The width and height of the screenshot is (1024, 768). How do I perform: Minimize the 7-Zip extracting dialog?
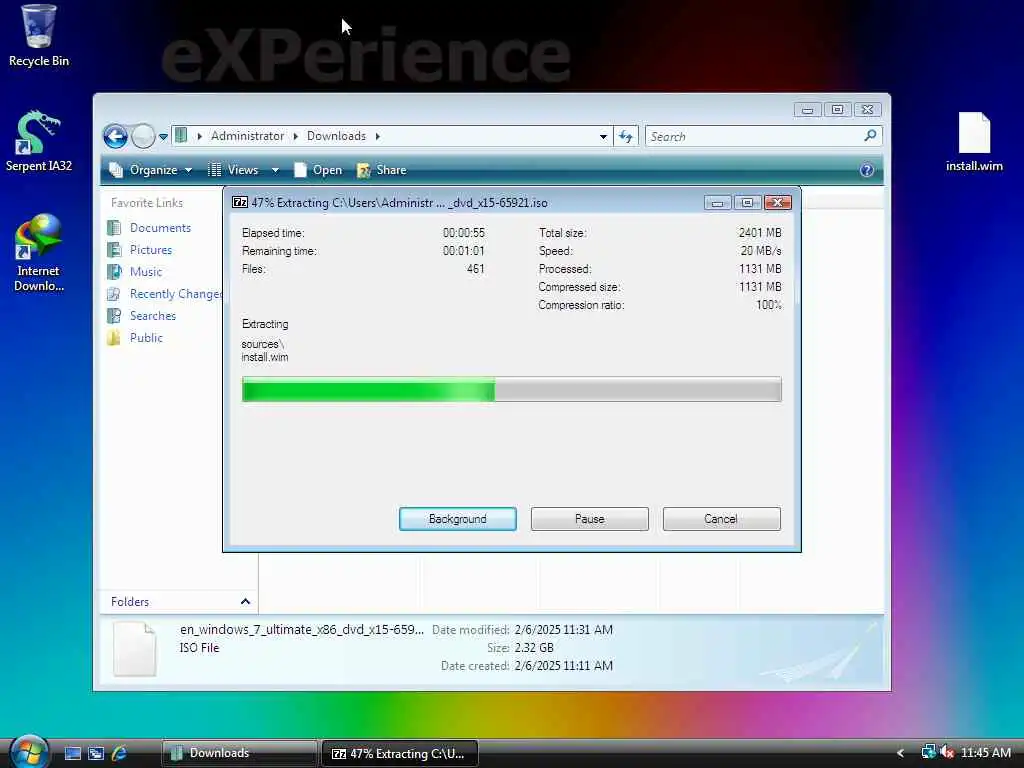[x=717, y=202]
